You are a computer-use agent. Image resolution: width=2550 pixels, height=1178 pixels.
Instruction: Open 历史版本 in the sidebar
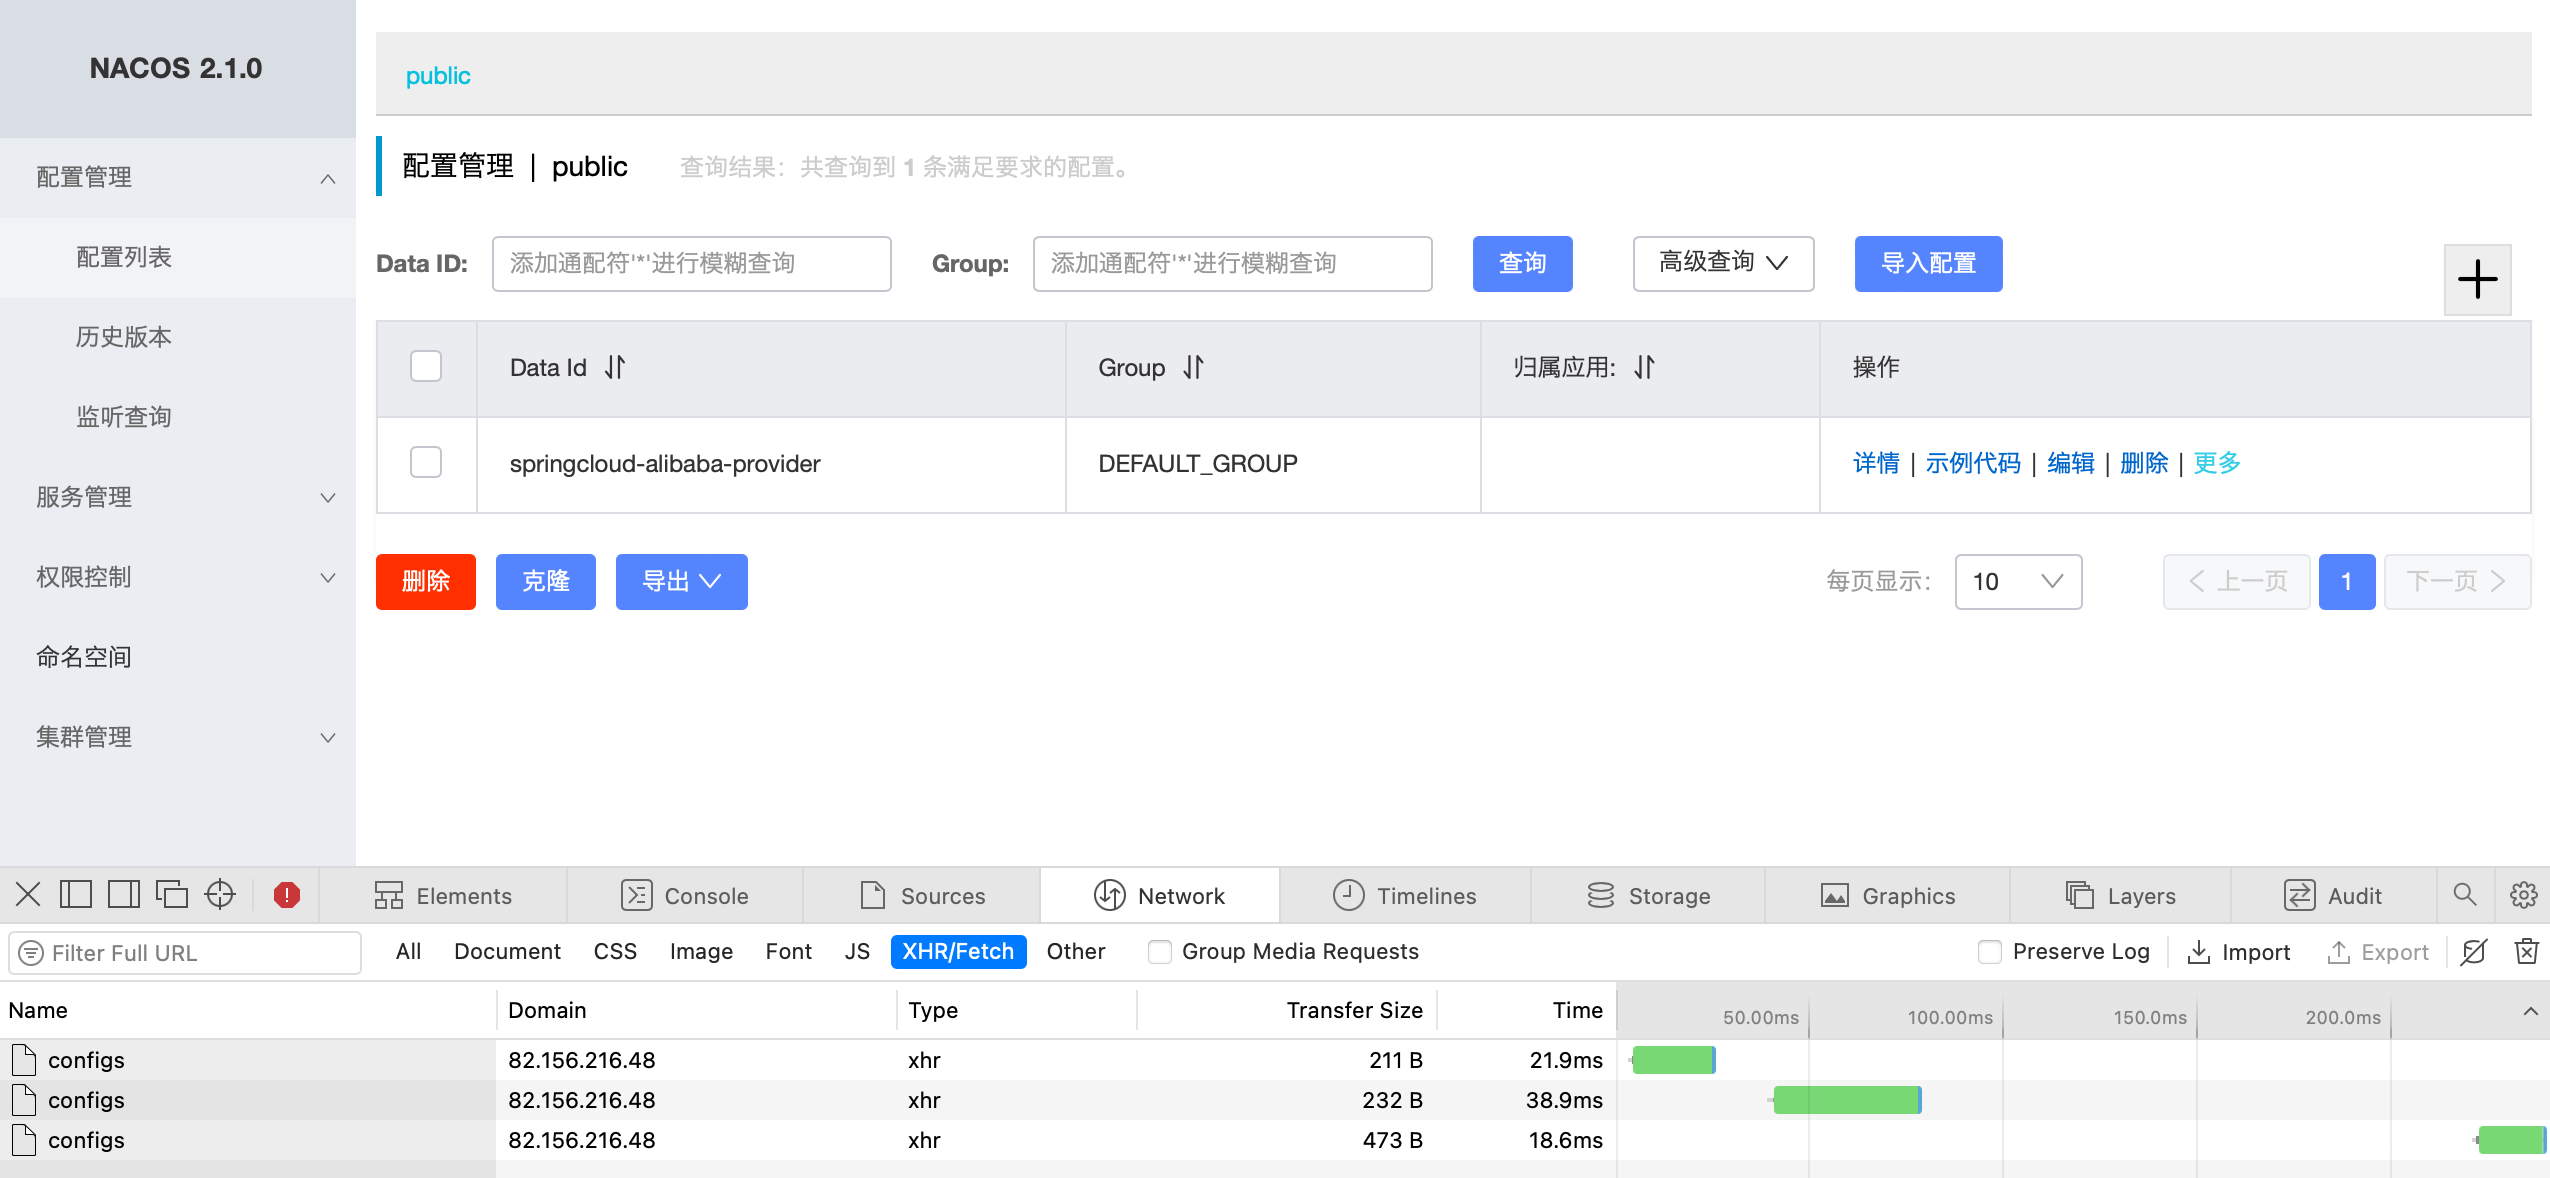coord(178,337)
